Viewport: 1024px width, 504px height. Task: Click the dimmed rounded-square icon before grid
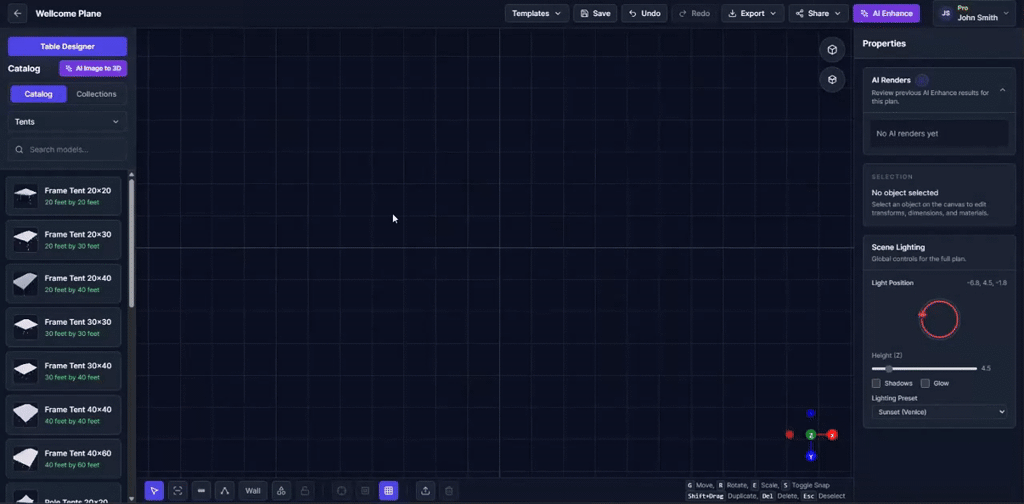pos(342,491)
